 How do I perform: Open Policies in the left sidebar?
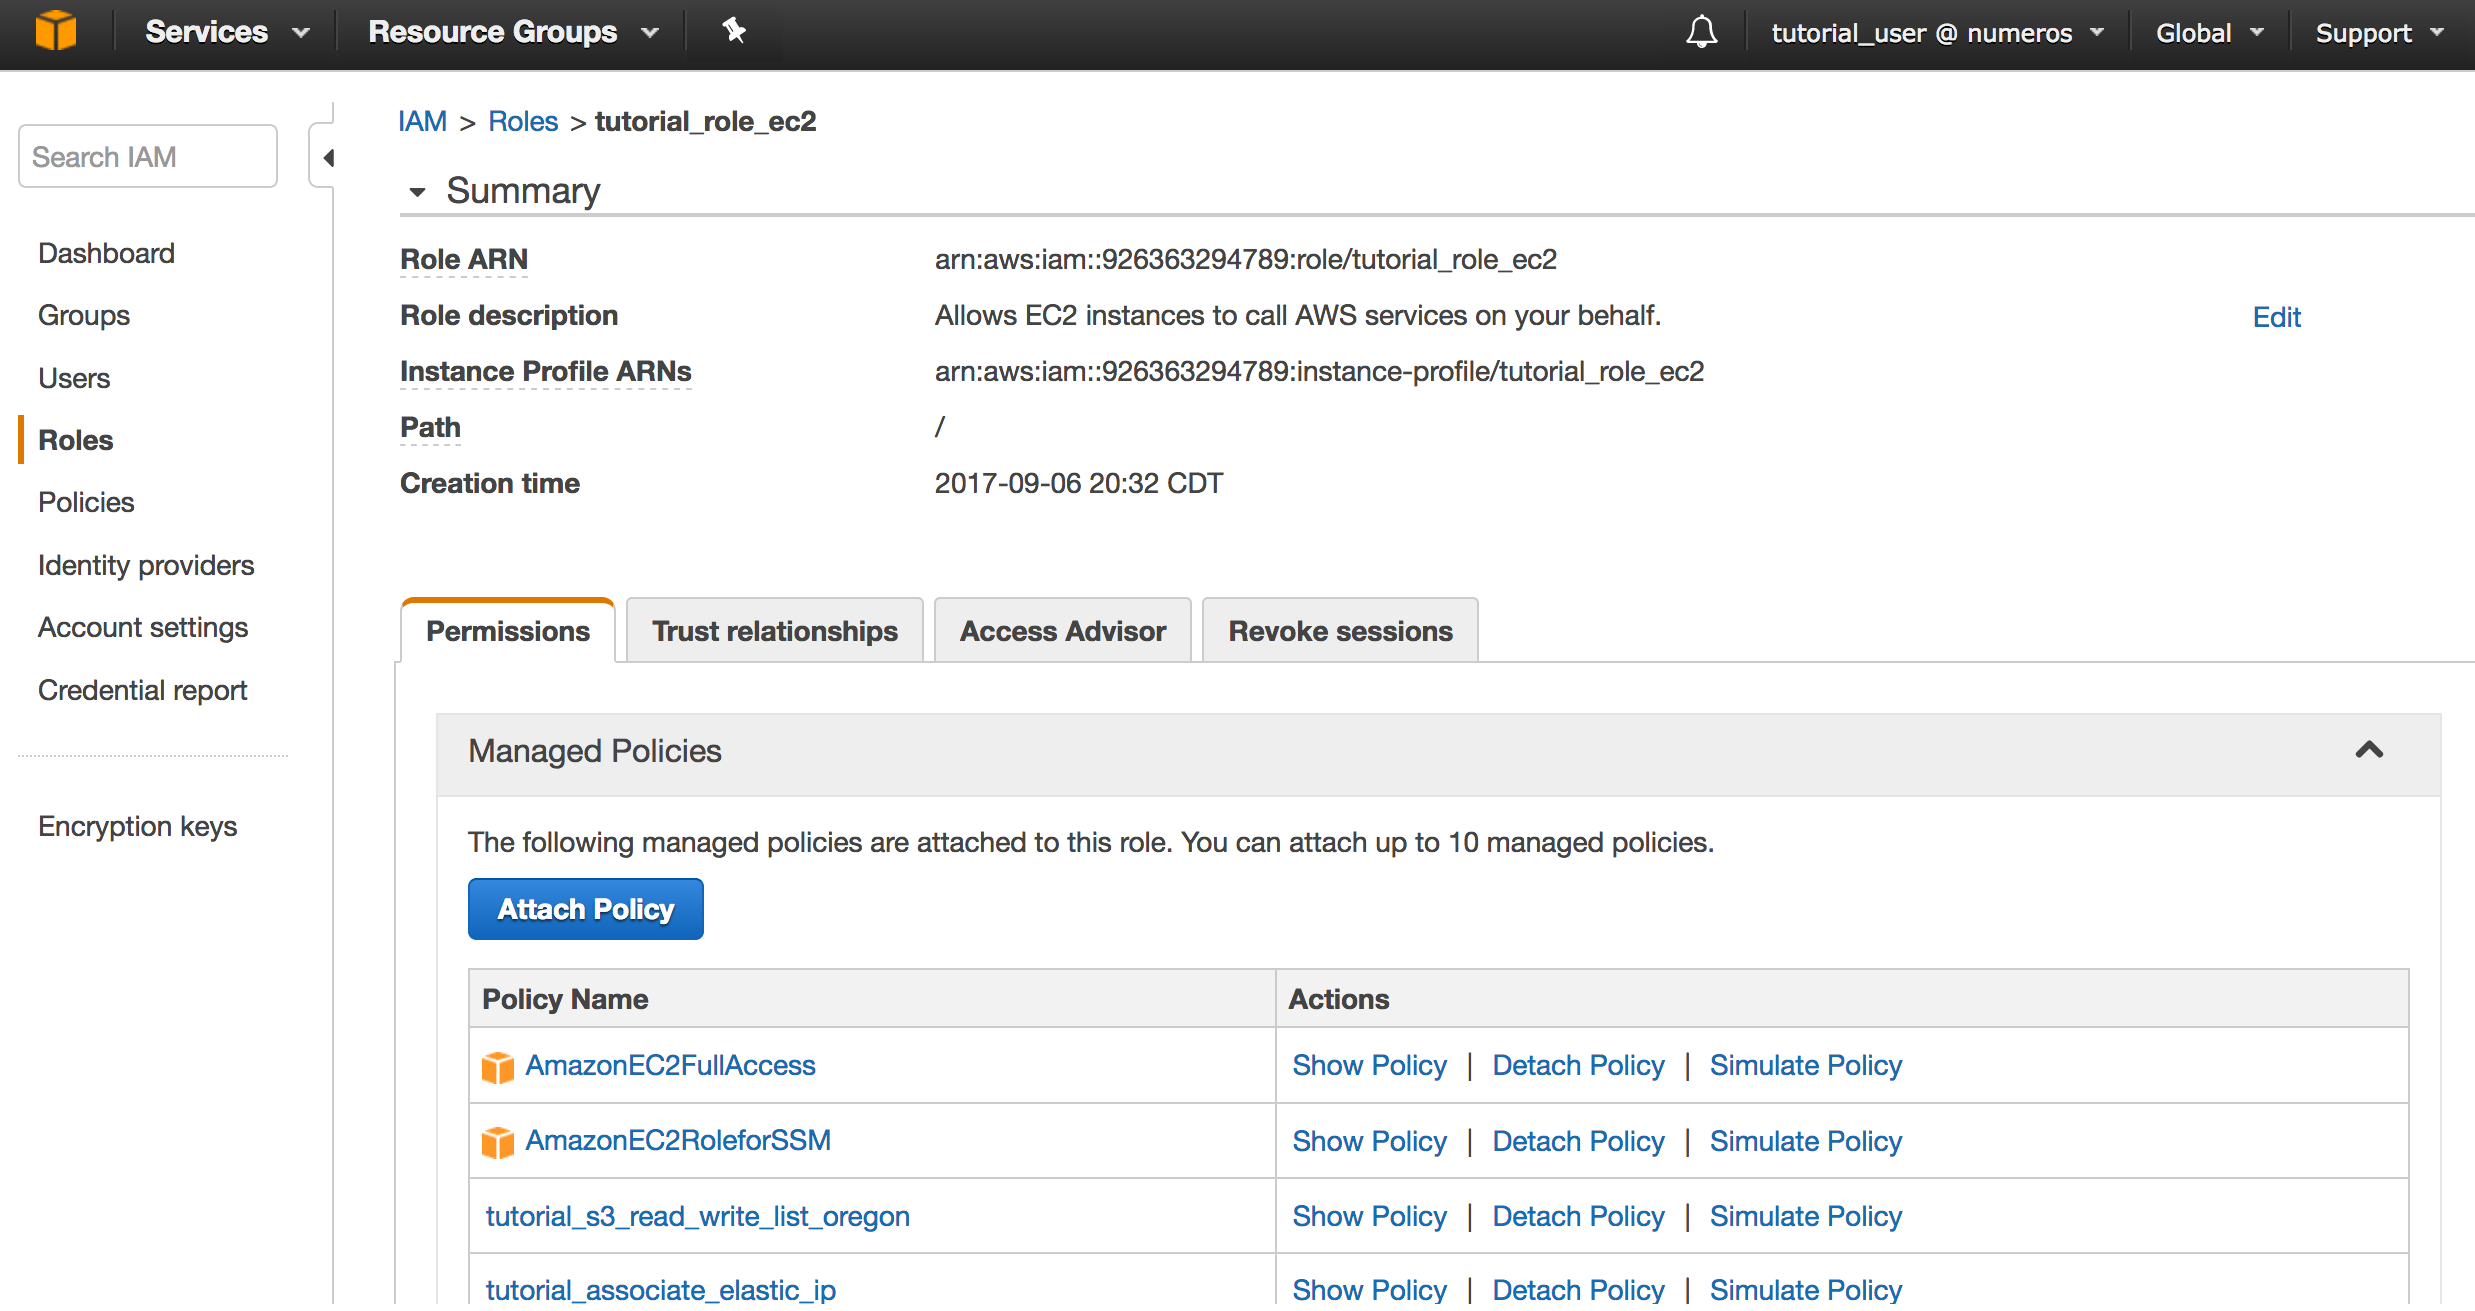coord(86,502)
